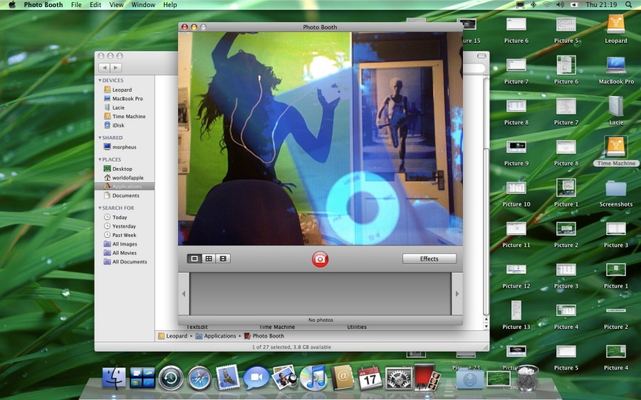Select MacBook Pro in the Finder sidebar
Viewport: 641px width, 400px height.
coord(127,99)
